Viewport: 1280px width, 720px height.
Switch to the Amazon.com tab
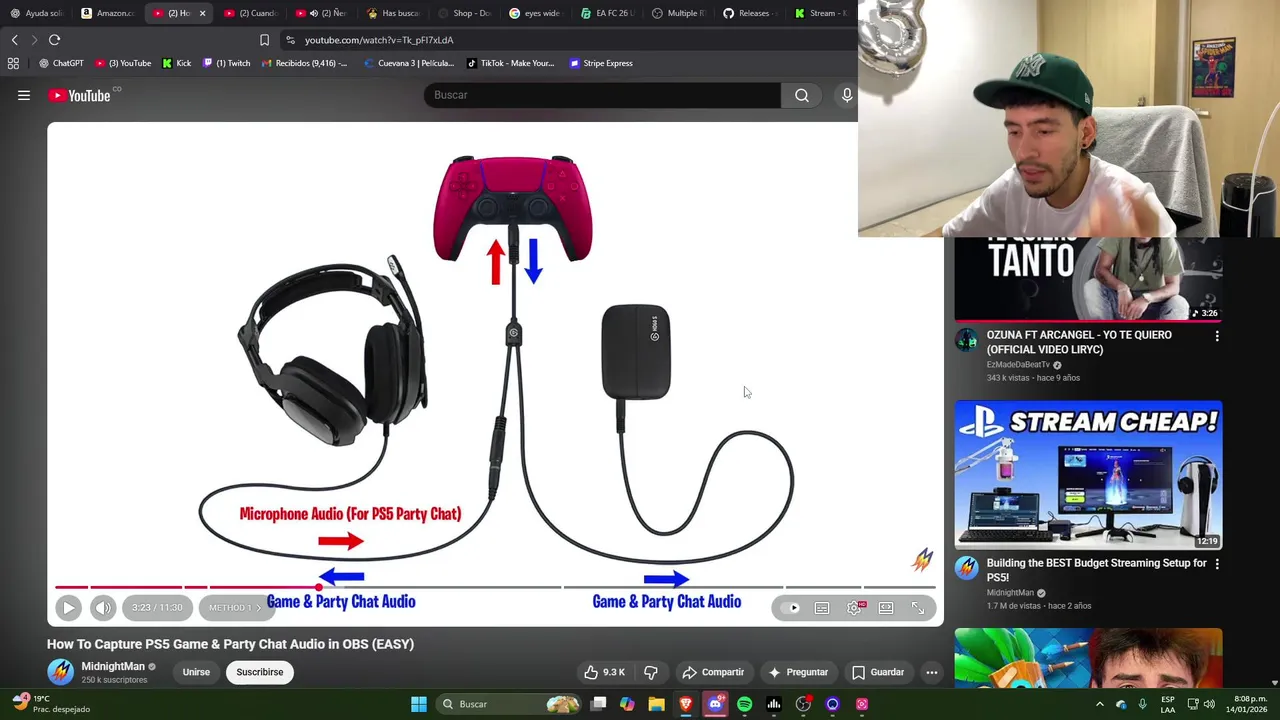pyautogui.click(x=108, y=13)
